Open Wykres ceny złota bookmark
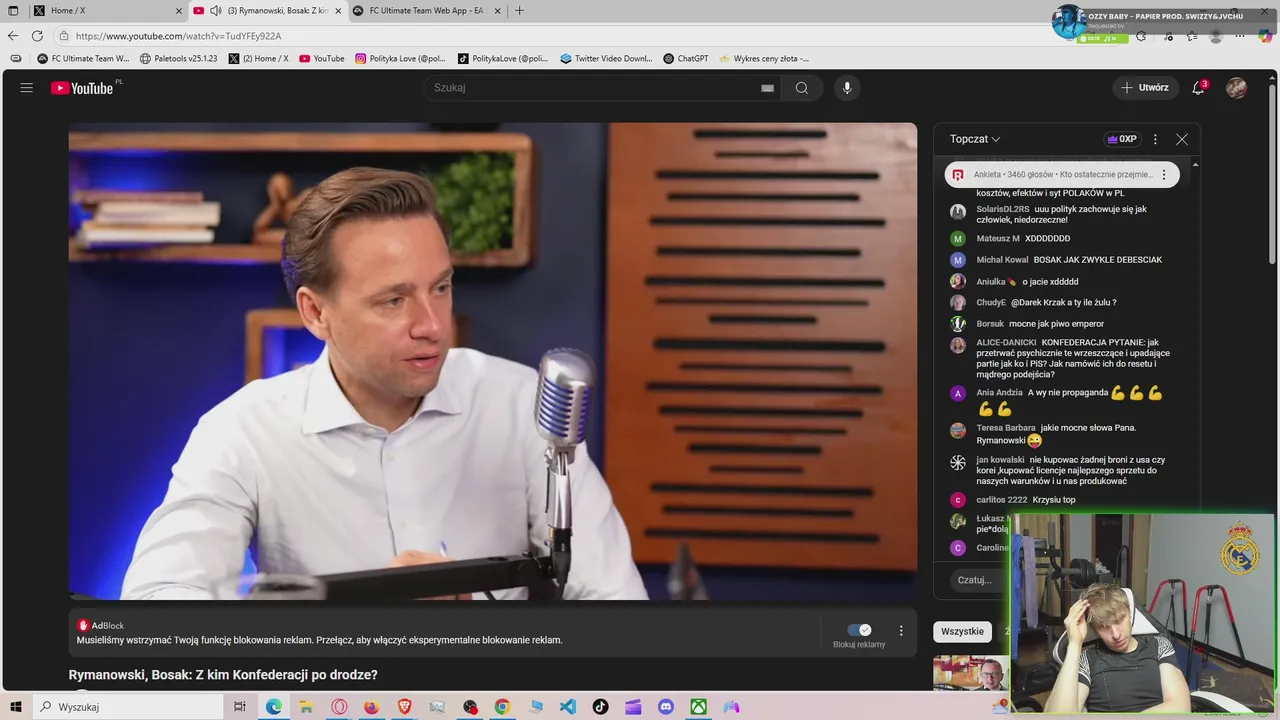The width and height of the screenshot is (1280, 720). (763, 59)
